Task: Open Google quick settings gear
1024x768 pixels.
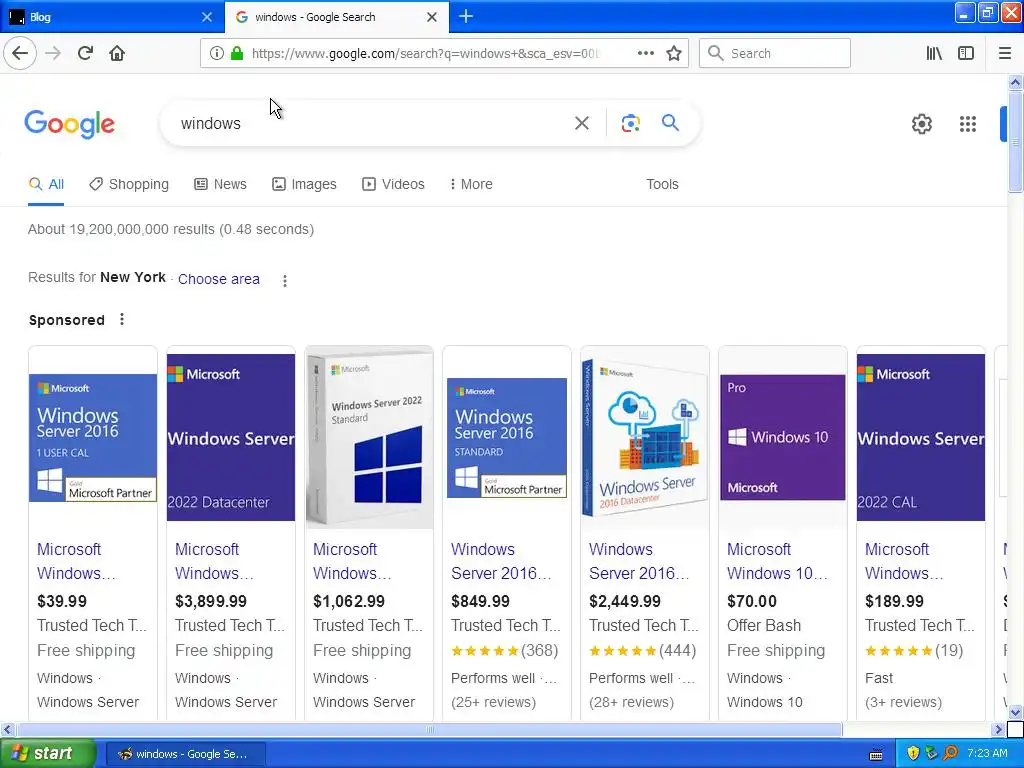Action: tap(921, 124)
